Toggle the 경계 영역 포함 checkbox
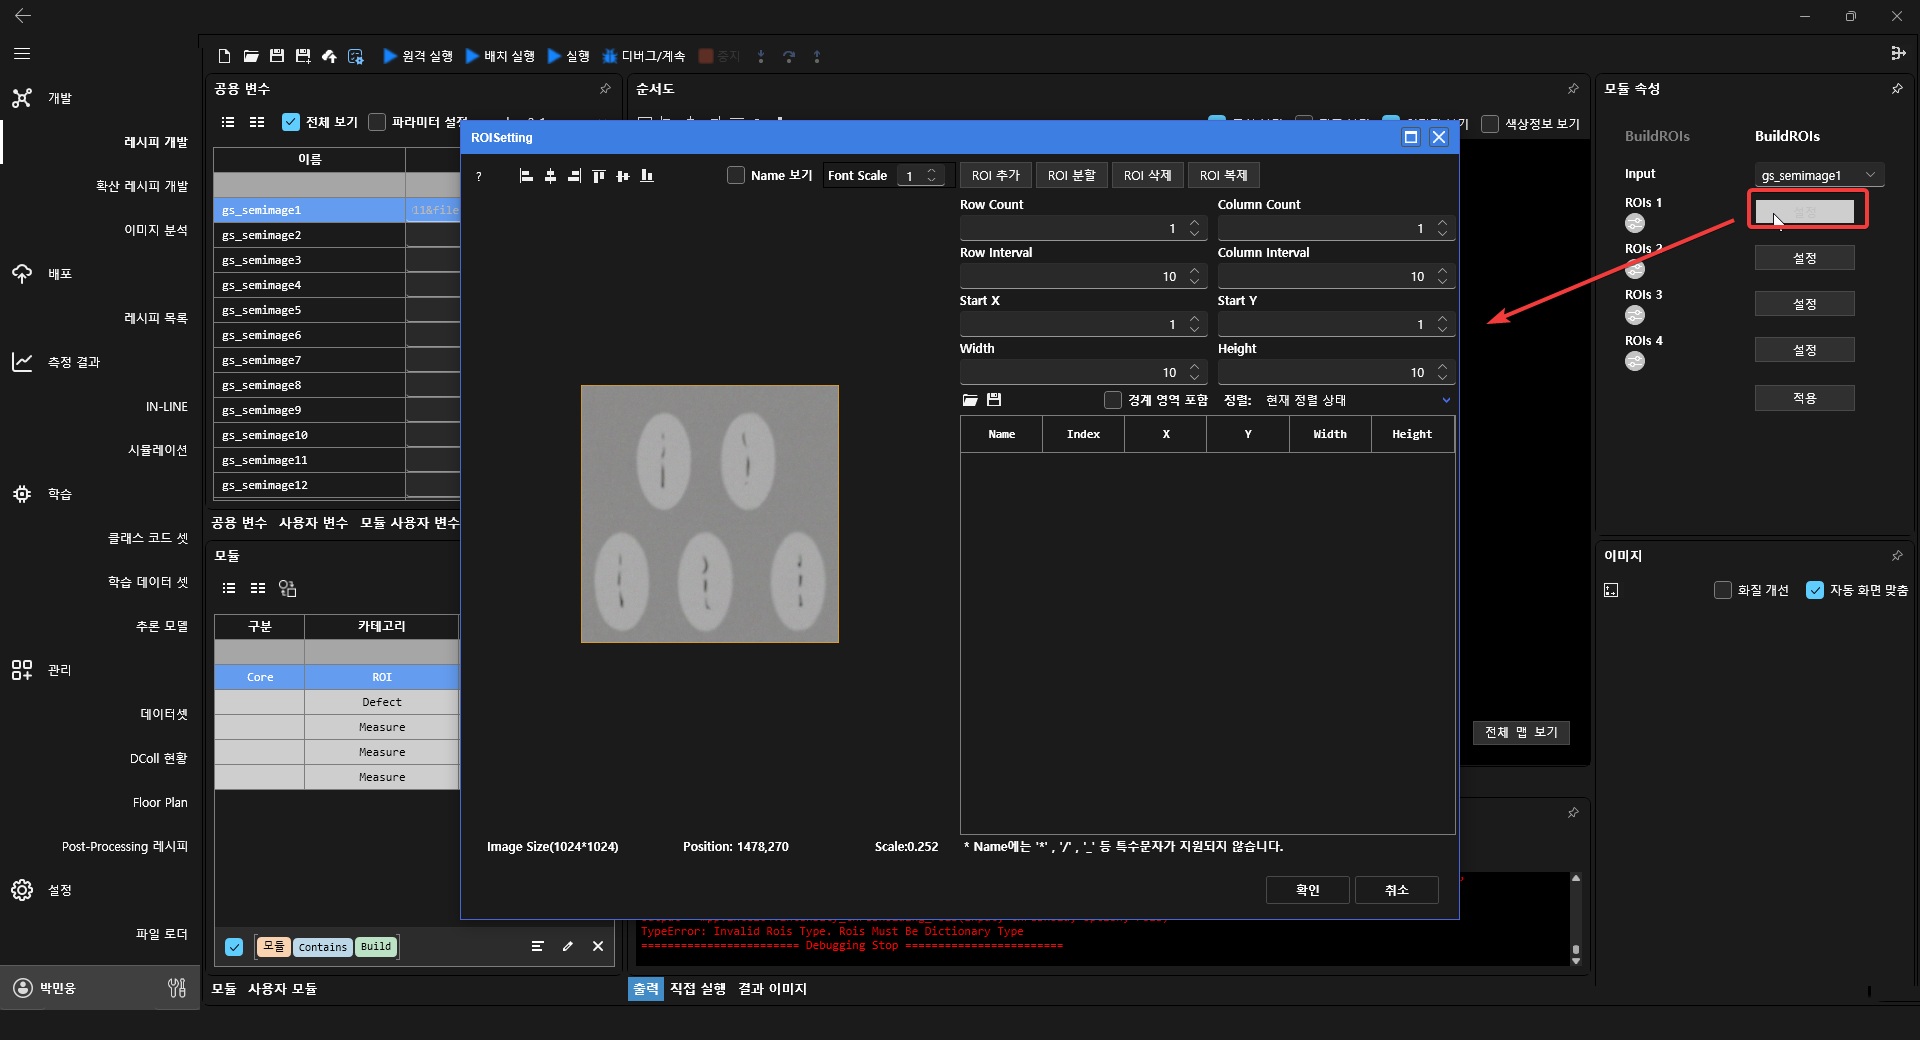1920x1040 pixels. point(1113,400)
